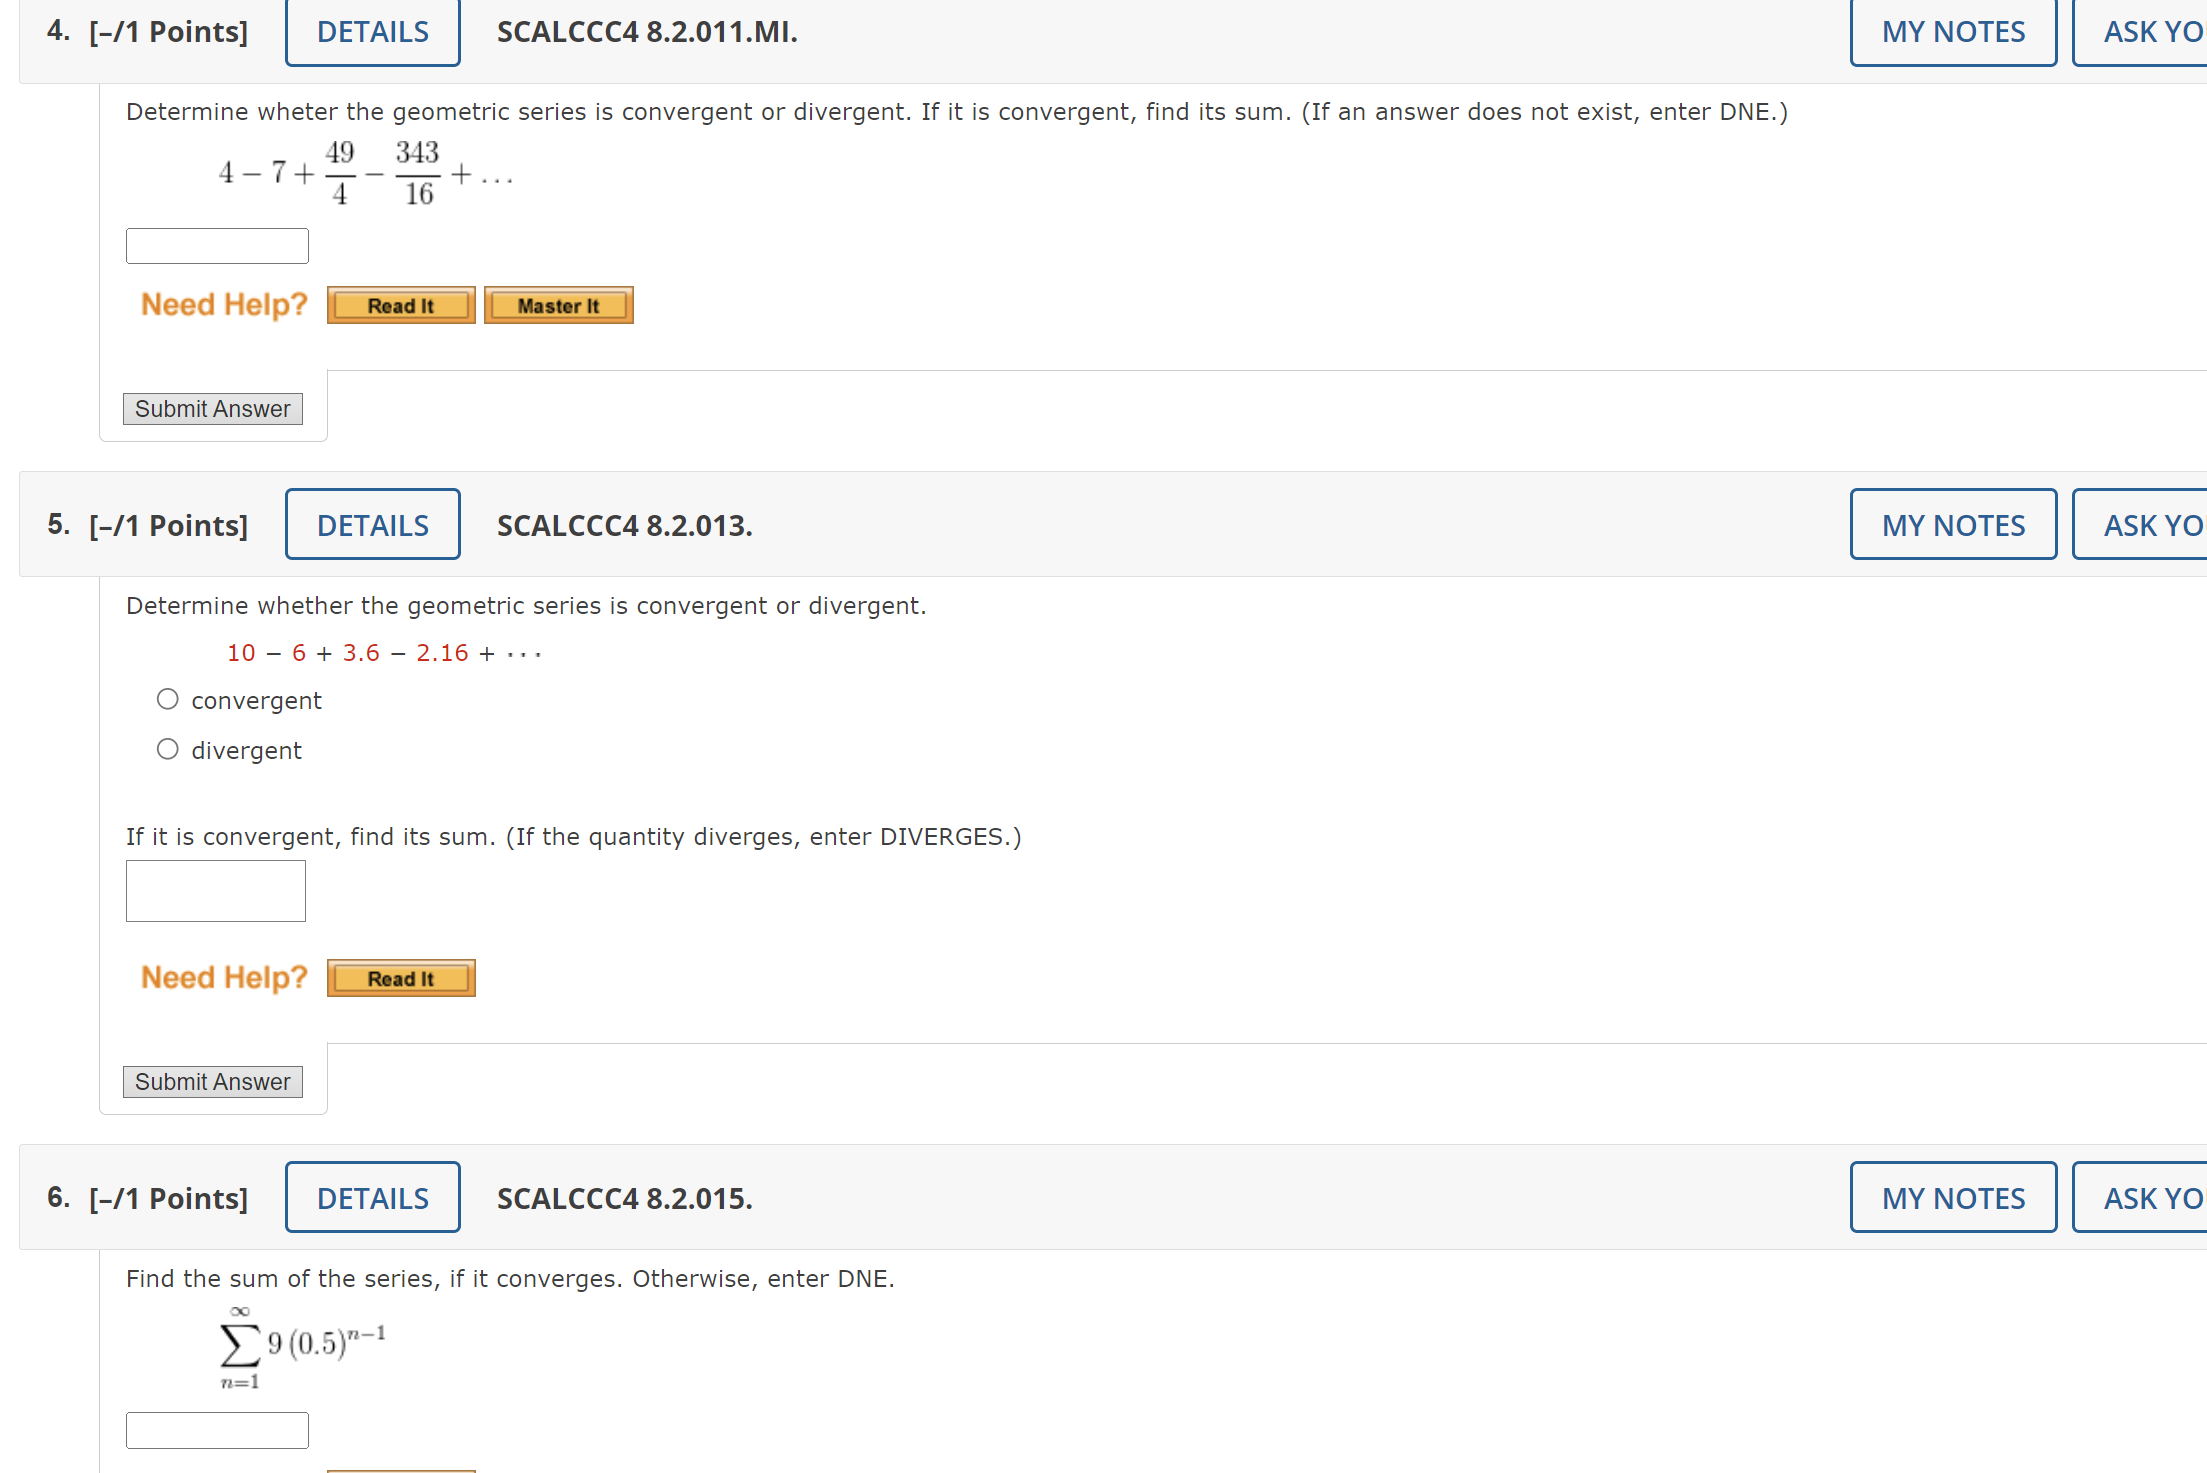Click the SCALCCC4 8.2.013 question heading
The width and height of the screenshot is (2207, 1473).
pos(624,525)
